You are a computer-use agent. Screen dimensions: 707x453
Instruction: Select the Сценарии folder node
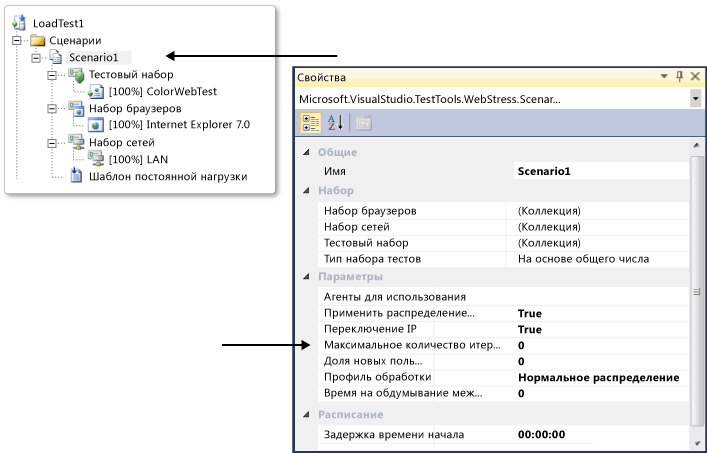point(75,41)
